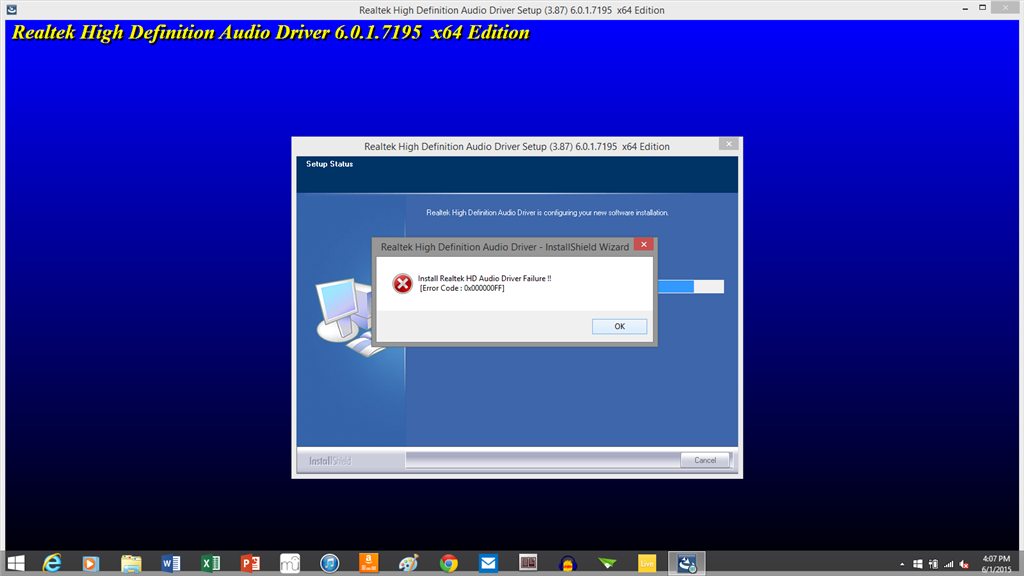Click the 'Error Code : 0x000000FF' text
The width and height of the screenshot is (1024, 576).
pyautogui.click(x=462, y=288)
